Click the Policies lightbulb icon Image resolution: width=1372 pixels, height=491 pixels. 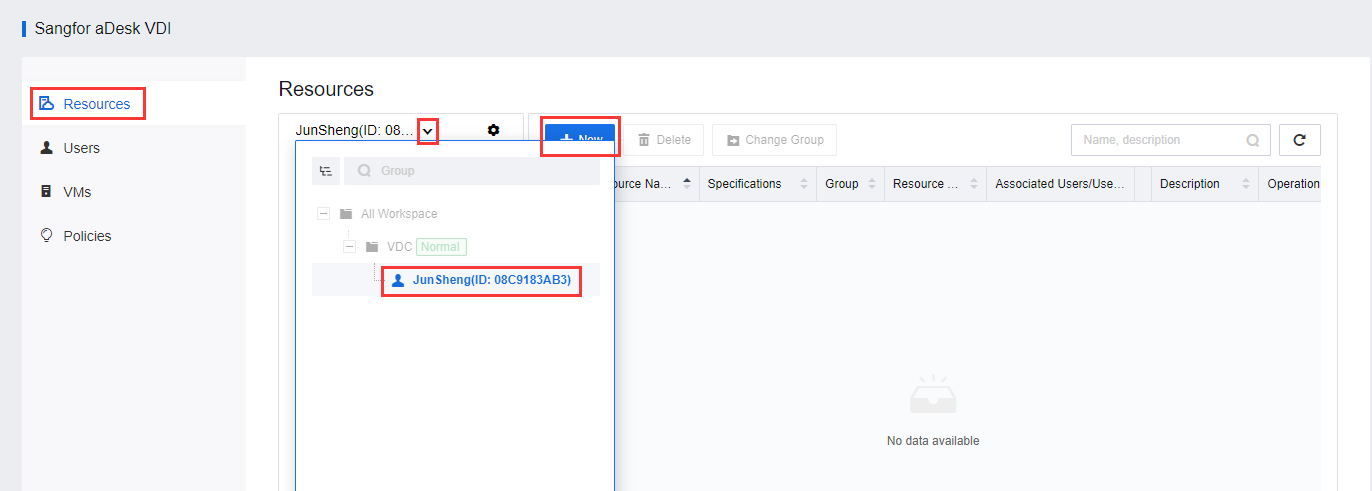tap(46, 236)
